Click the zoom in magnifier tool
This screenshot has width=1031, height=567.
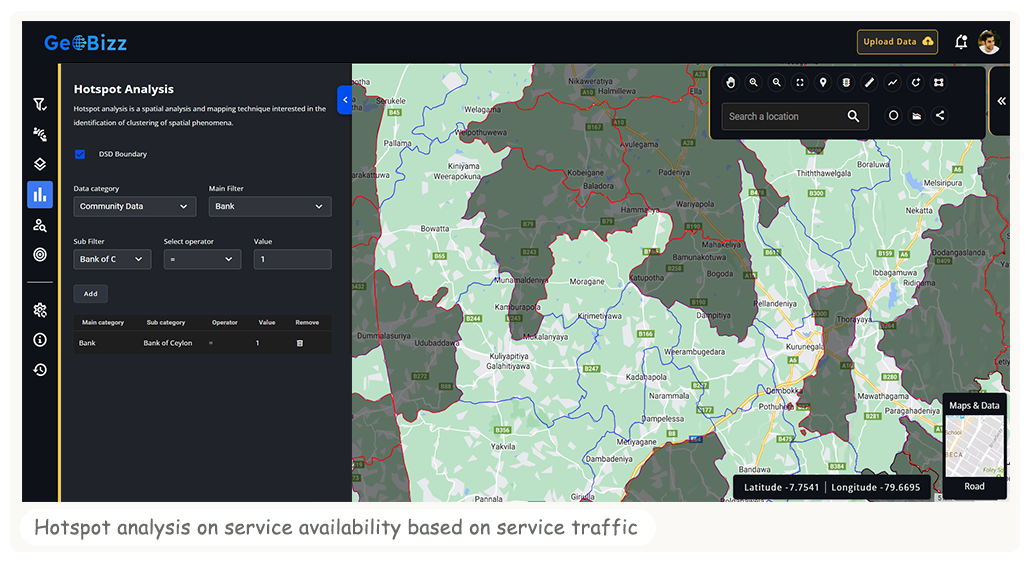pos(754,82)
